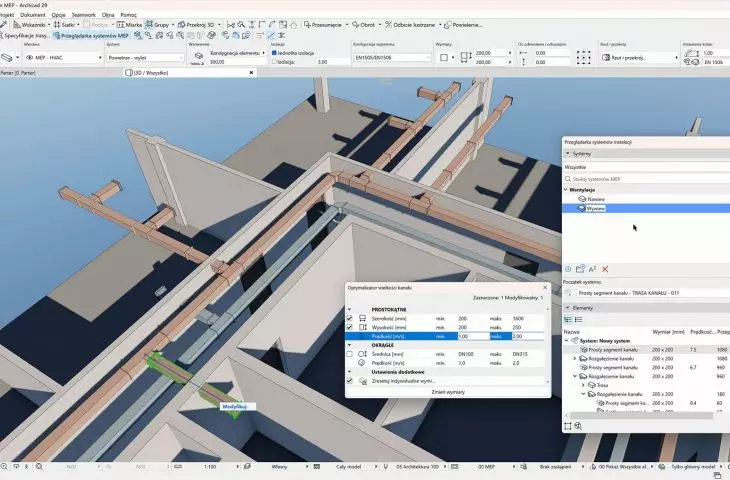The width and height of the screenshot is (730, 480).
Task: Click the zoom-to-element icon in the systems browser footer
Action: click(578, 426)
